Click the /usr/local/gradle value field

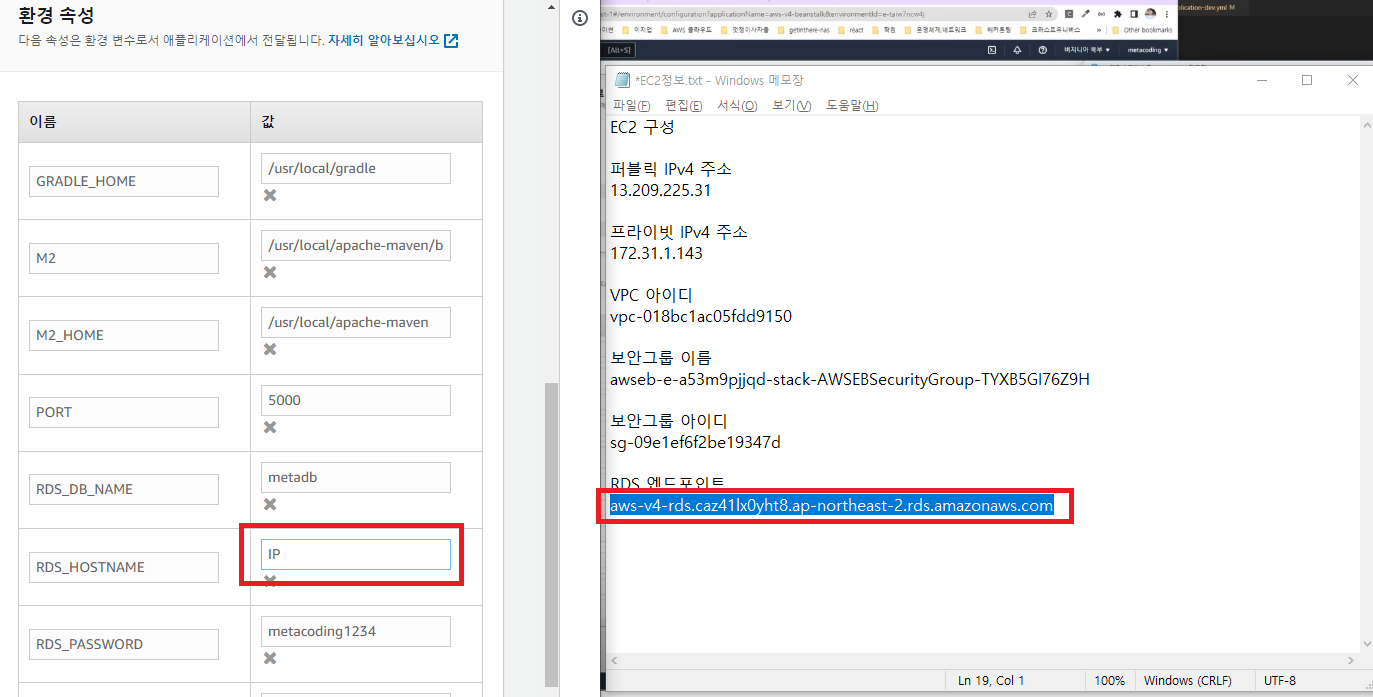point(355,168)
